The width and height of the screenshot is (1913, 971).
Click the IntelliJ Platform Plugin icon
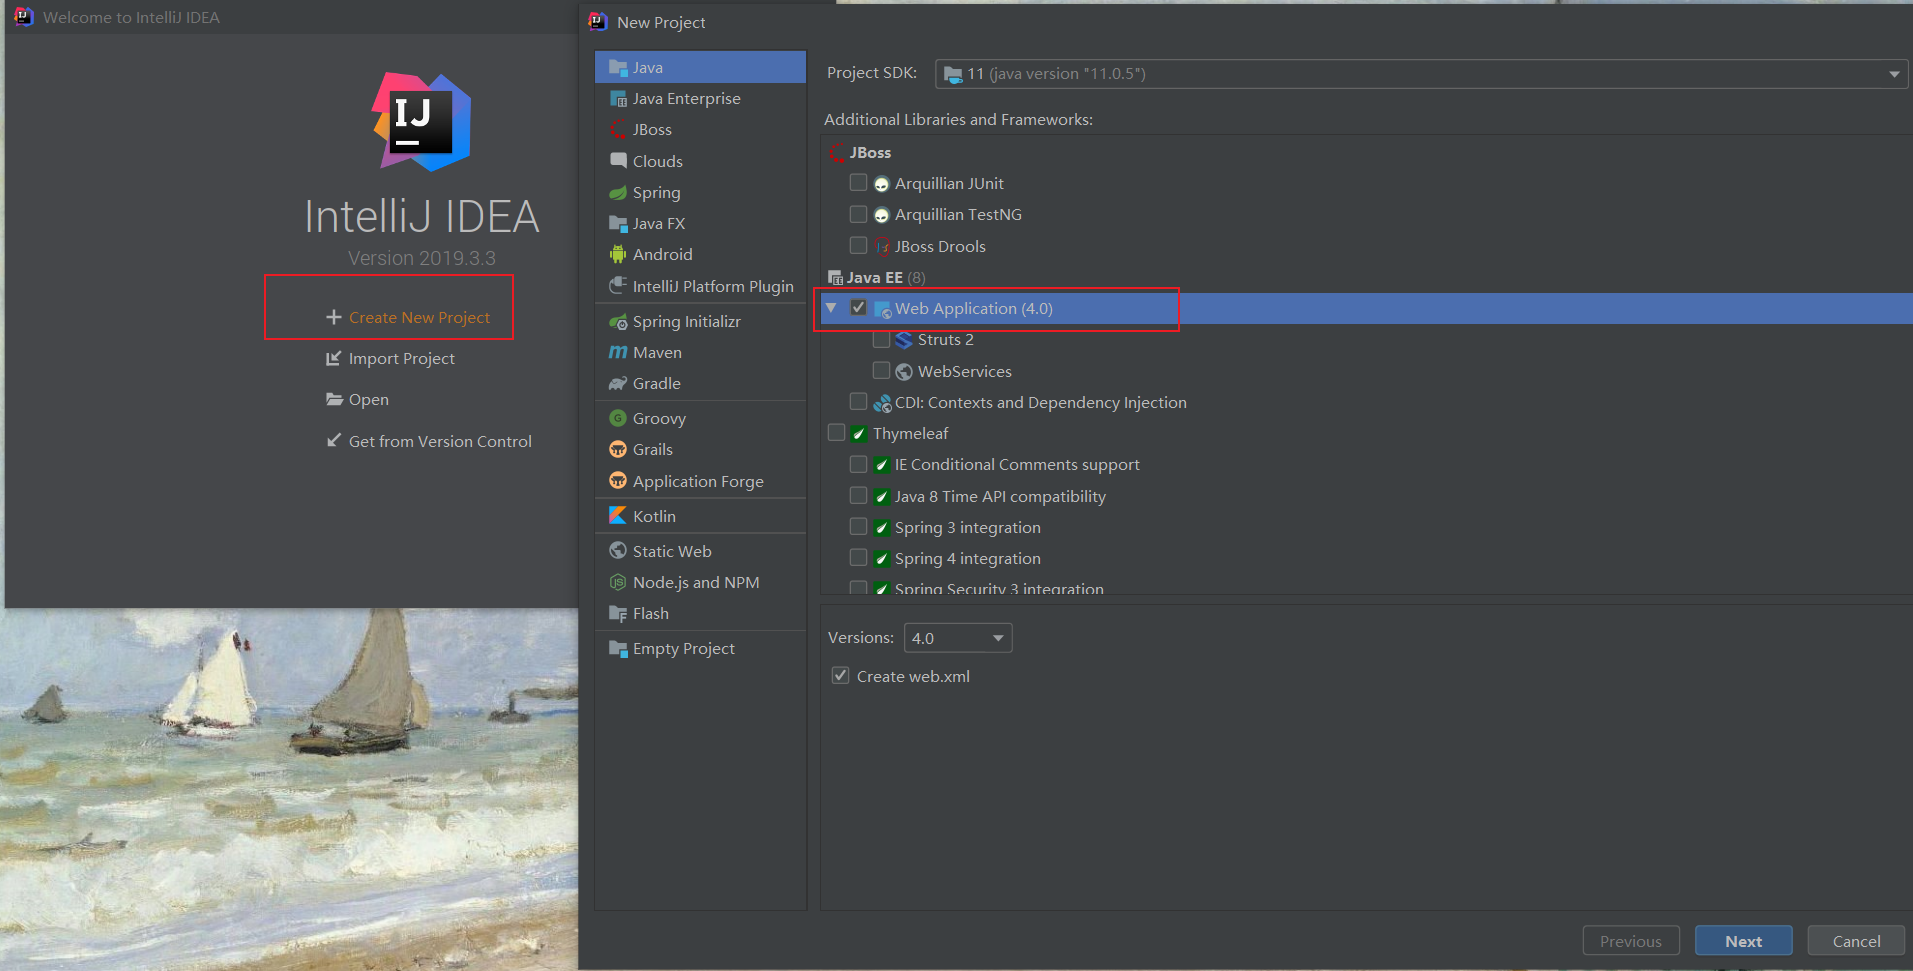618,286
